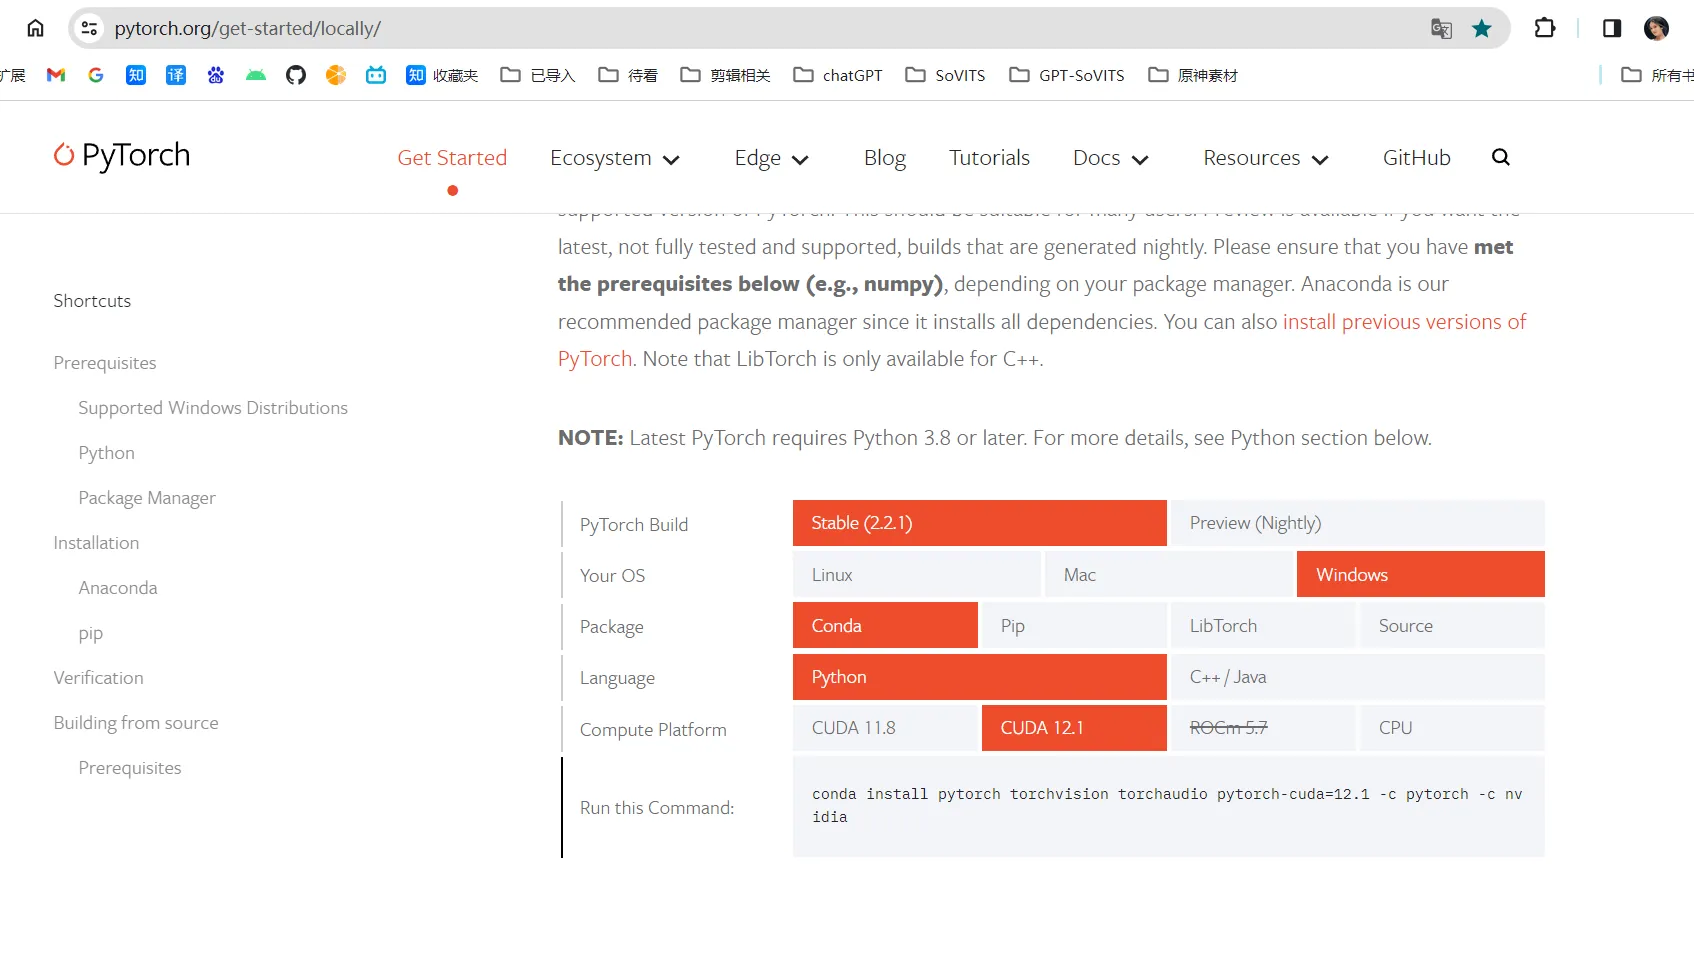The height and width of the screenshot is (976, 1694).
Task: Select Stable (2.2.1) build
Action: click(x=980, y=523)
